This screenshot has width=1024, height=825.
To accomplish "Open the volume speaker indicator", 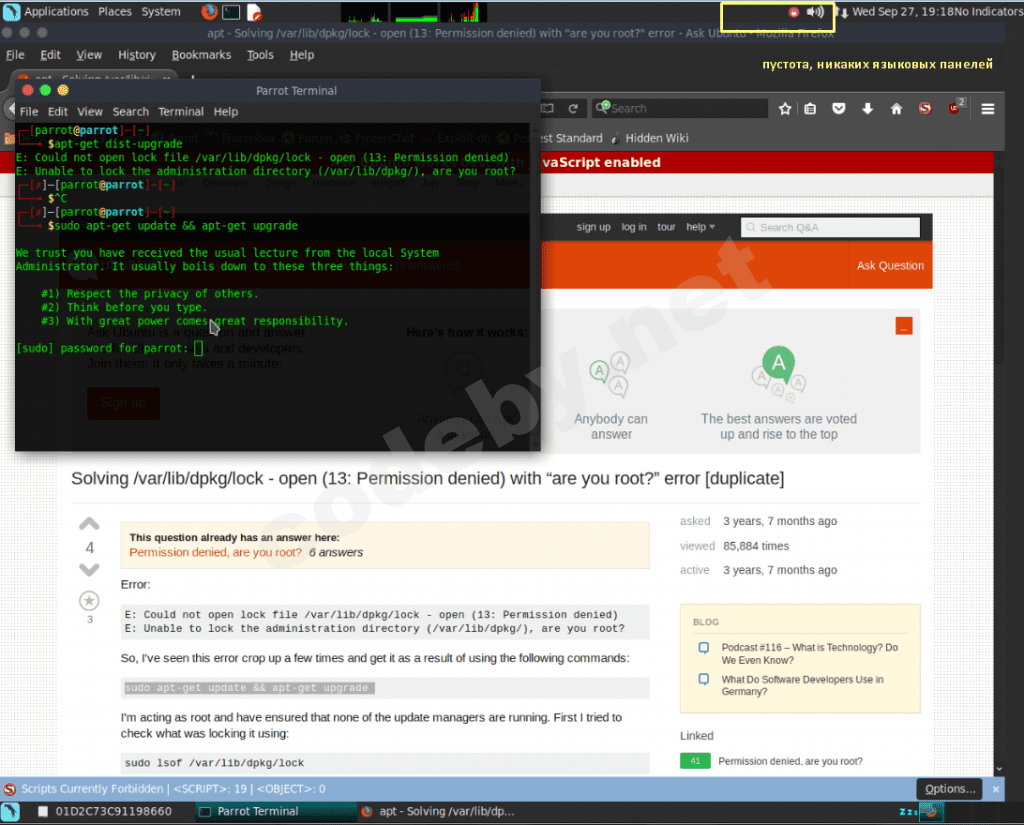I will point(814,12).
